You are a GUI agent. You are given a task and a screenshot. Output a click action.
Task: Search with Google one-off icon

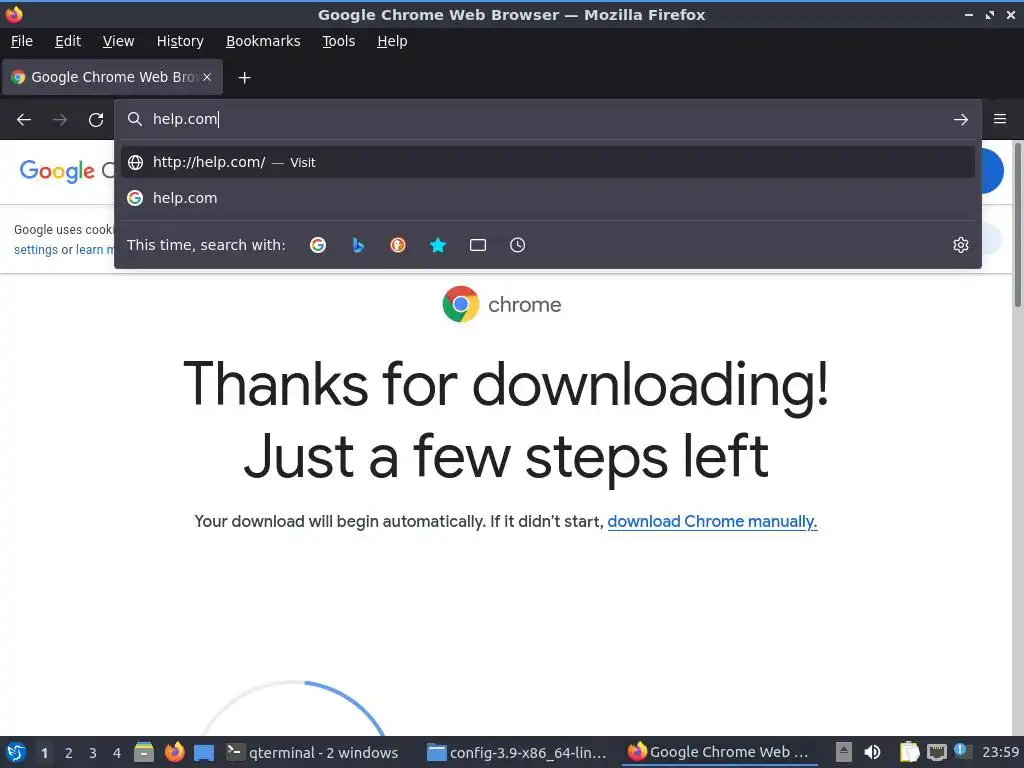318,245
